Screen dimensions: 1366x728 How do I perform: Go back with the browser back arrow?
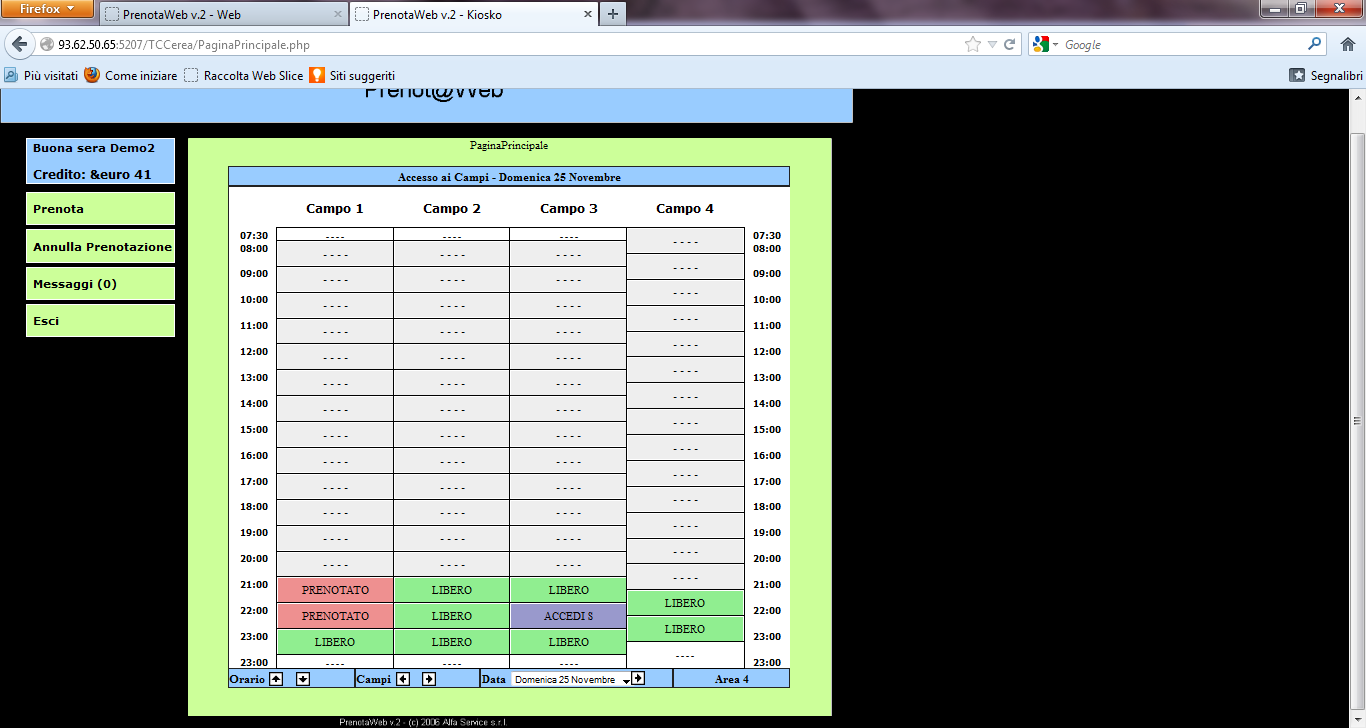pos(19,44)
